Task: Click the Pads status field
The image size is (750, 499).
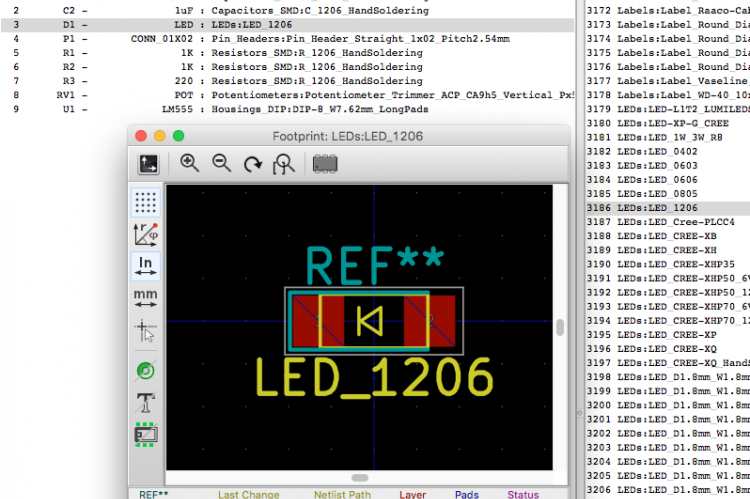Action: point(466,494)
